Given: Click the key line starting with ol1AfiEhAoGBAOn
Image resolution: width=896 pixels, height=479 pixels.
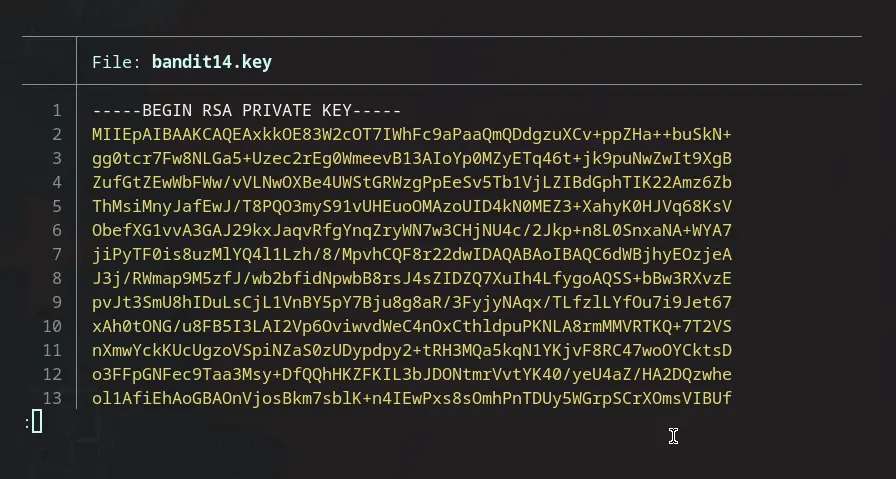Looking at the screenshot, I should tap(411, 399).
